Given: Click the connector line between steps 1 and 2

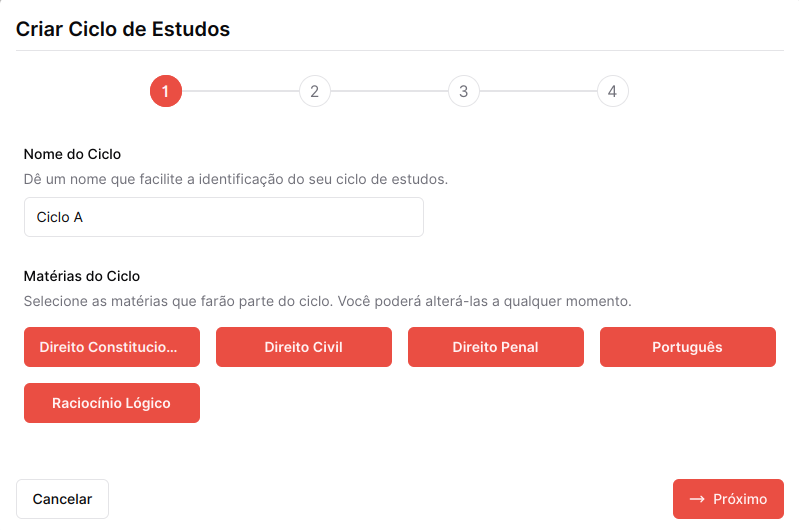Looking at the screenshot, I should pyautogui.click(x=240, y=92).
